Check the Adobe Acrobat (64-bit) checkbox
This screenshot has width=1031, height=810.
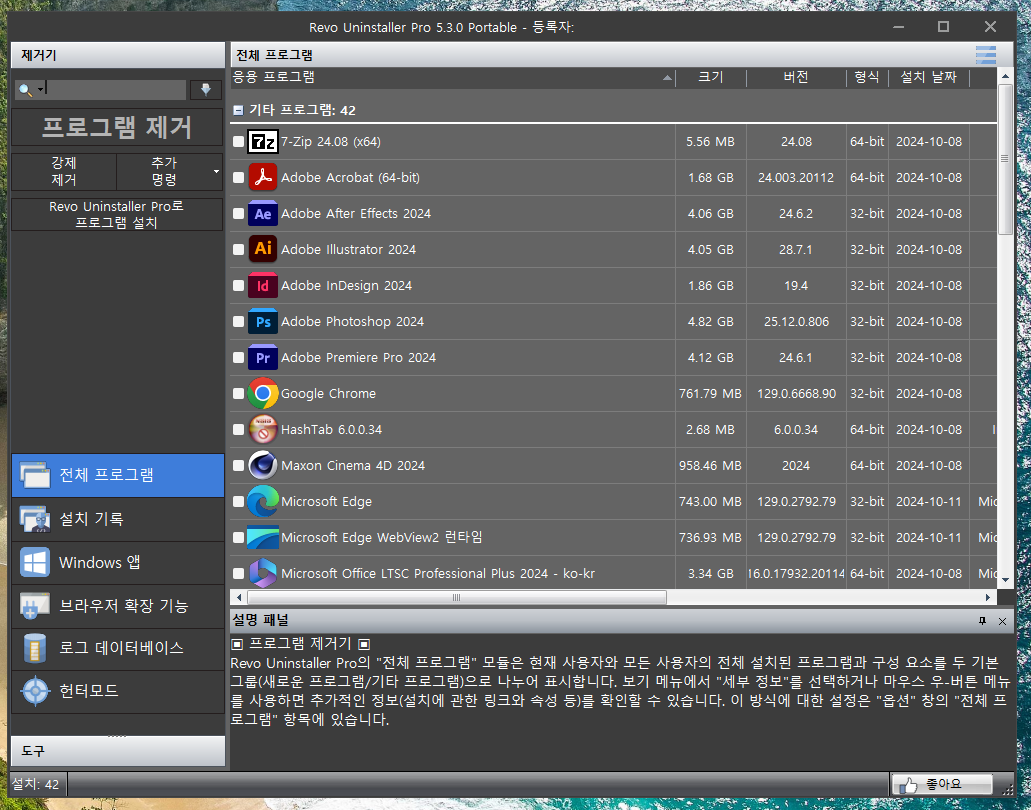(239, 178)
